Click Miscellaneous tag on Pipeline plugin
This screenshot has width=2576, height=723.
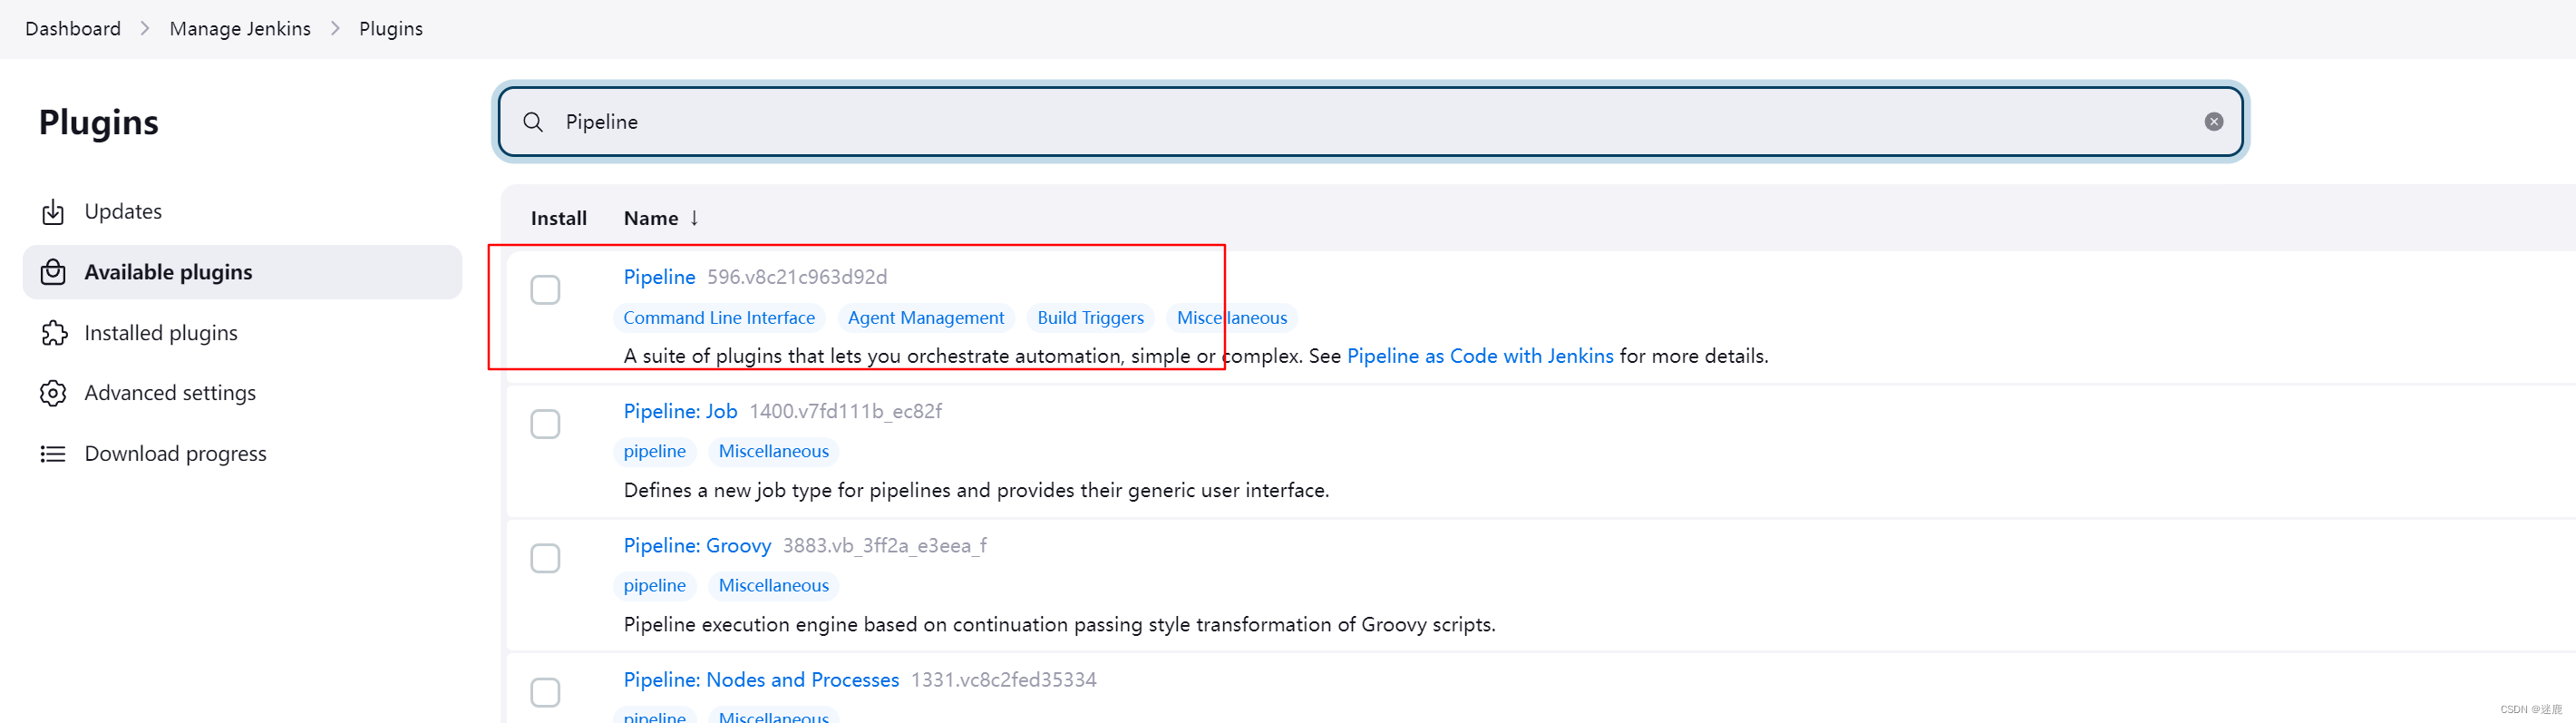click(x=1232, y=318)
